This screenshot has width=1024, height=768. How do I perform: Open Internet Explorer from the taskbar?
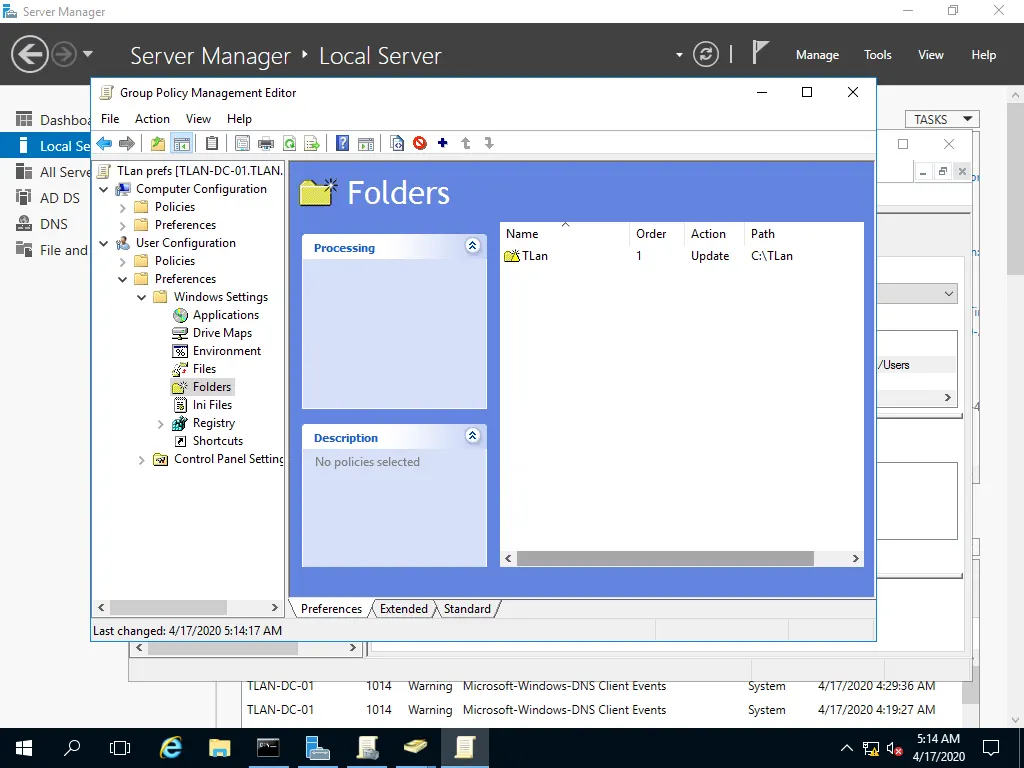click(x=171, y=748)
